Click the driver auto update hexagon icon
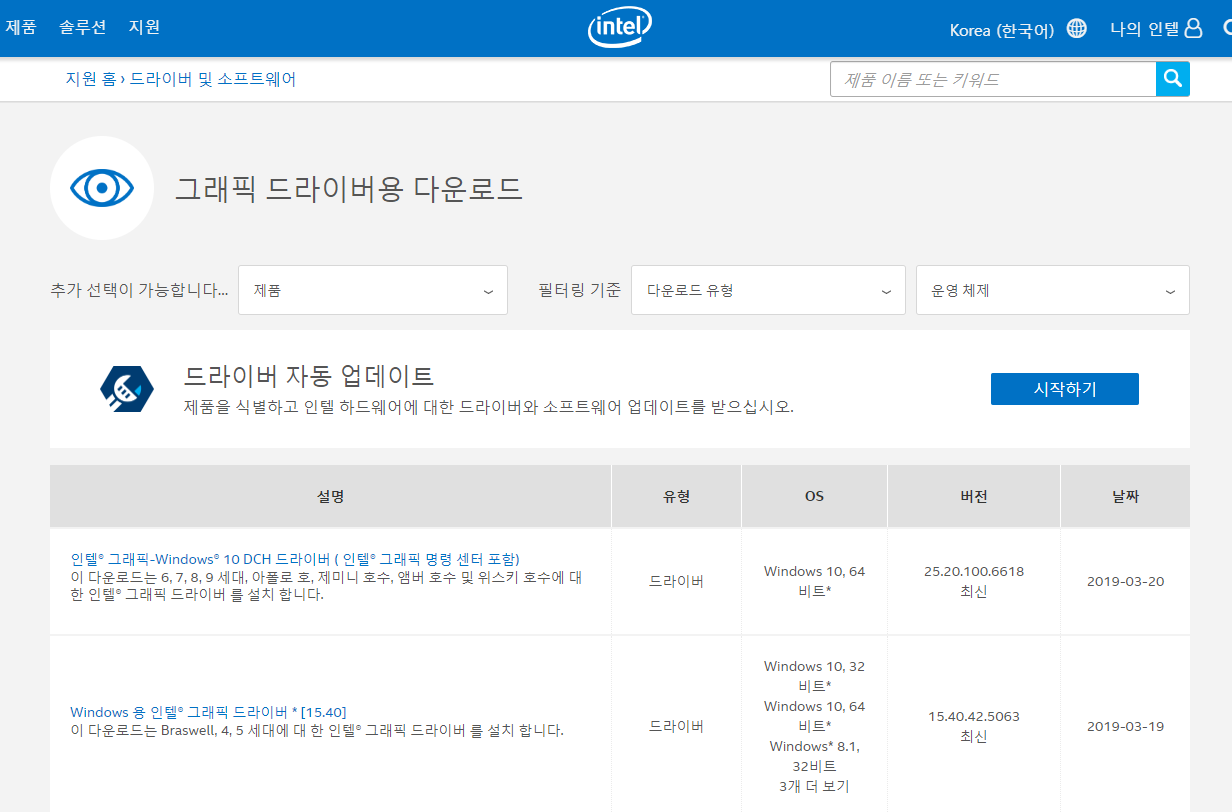 click(x=127, y=389)
